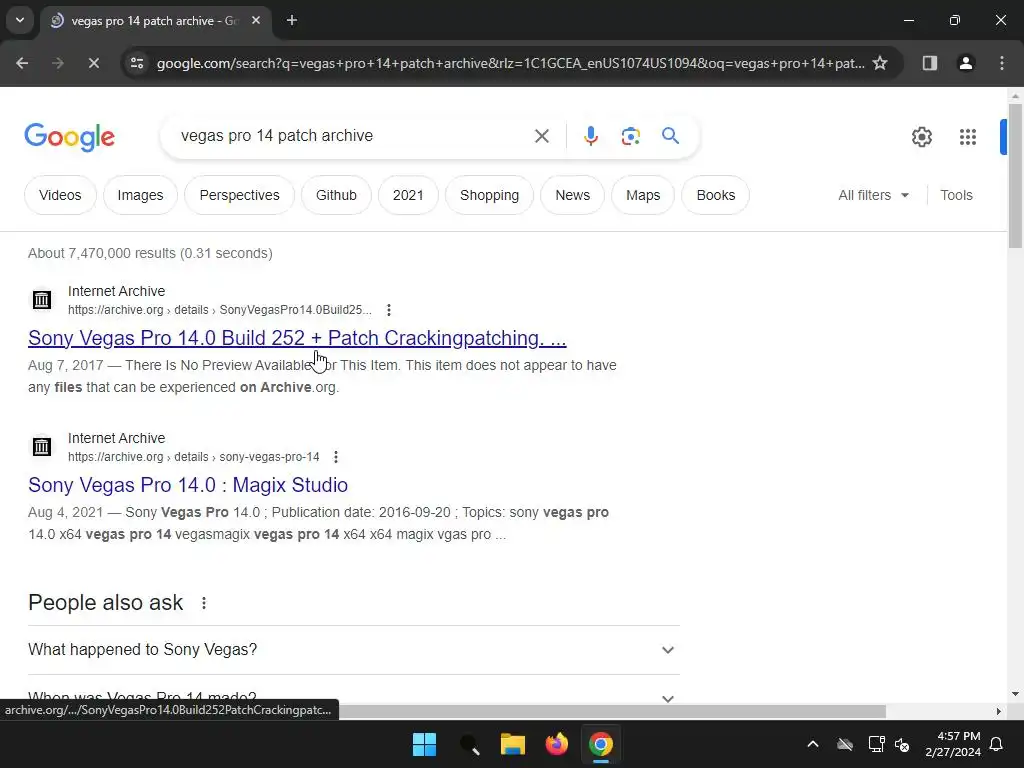Screen dimensions: 1024x768
Task: Open Sony Vegas Pro 14.0 Build 252 link
Action: (297, 338)
